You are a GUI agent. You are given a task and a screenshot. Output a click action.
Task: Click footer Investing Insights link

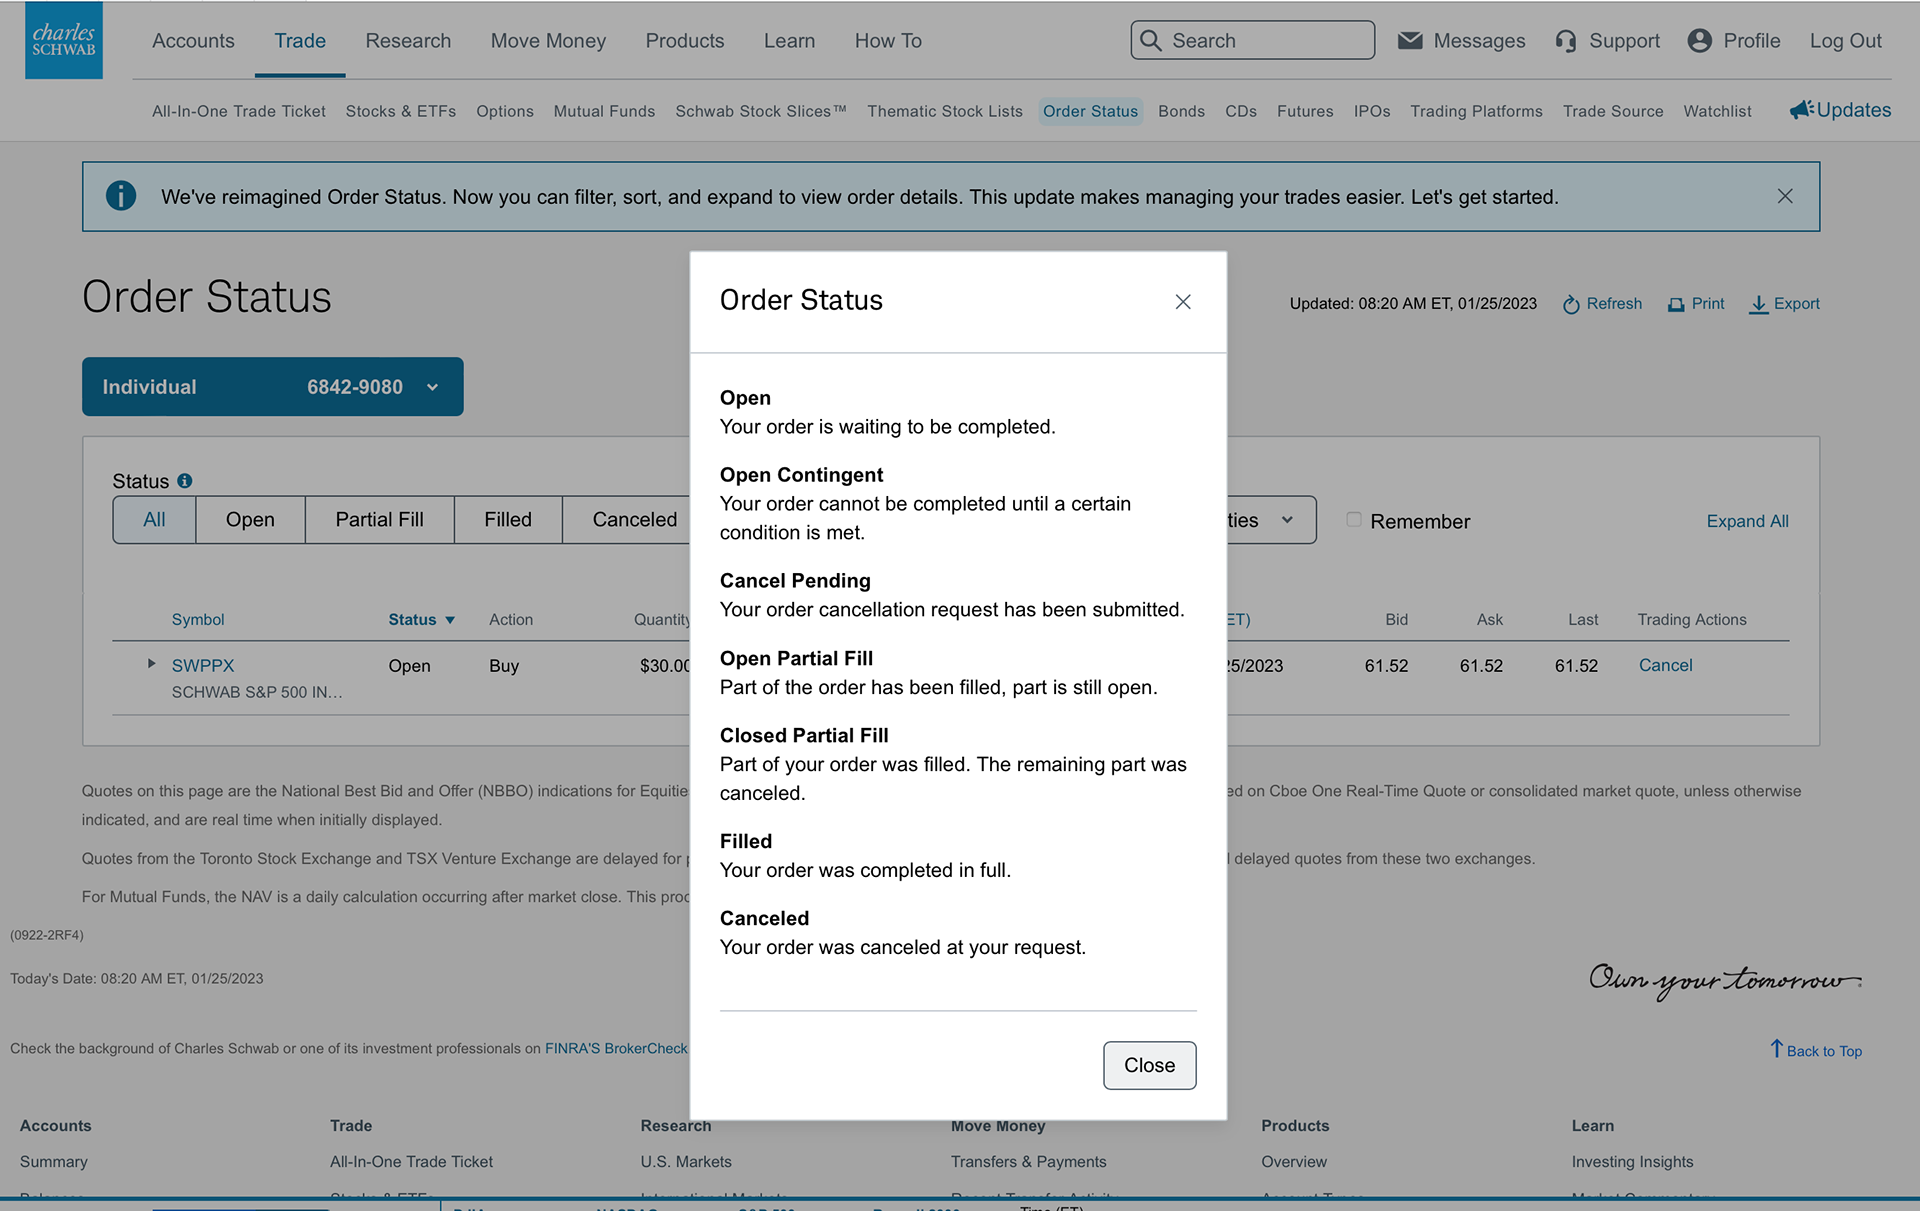(x=1632, y=1162)
